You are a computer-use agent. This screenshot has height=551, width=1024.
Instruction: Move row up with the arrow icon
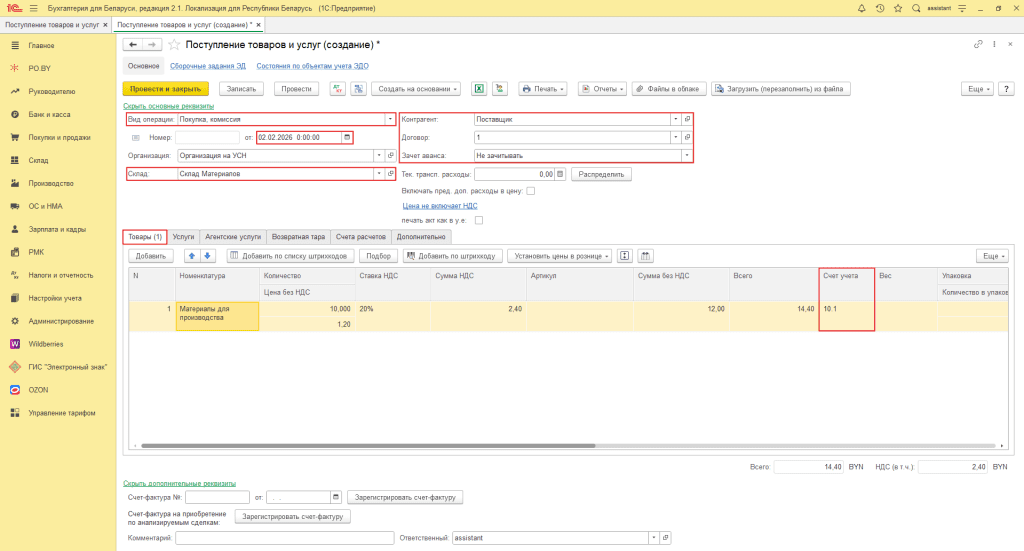tap(192, 256)
